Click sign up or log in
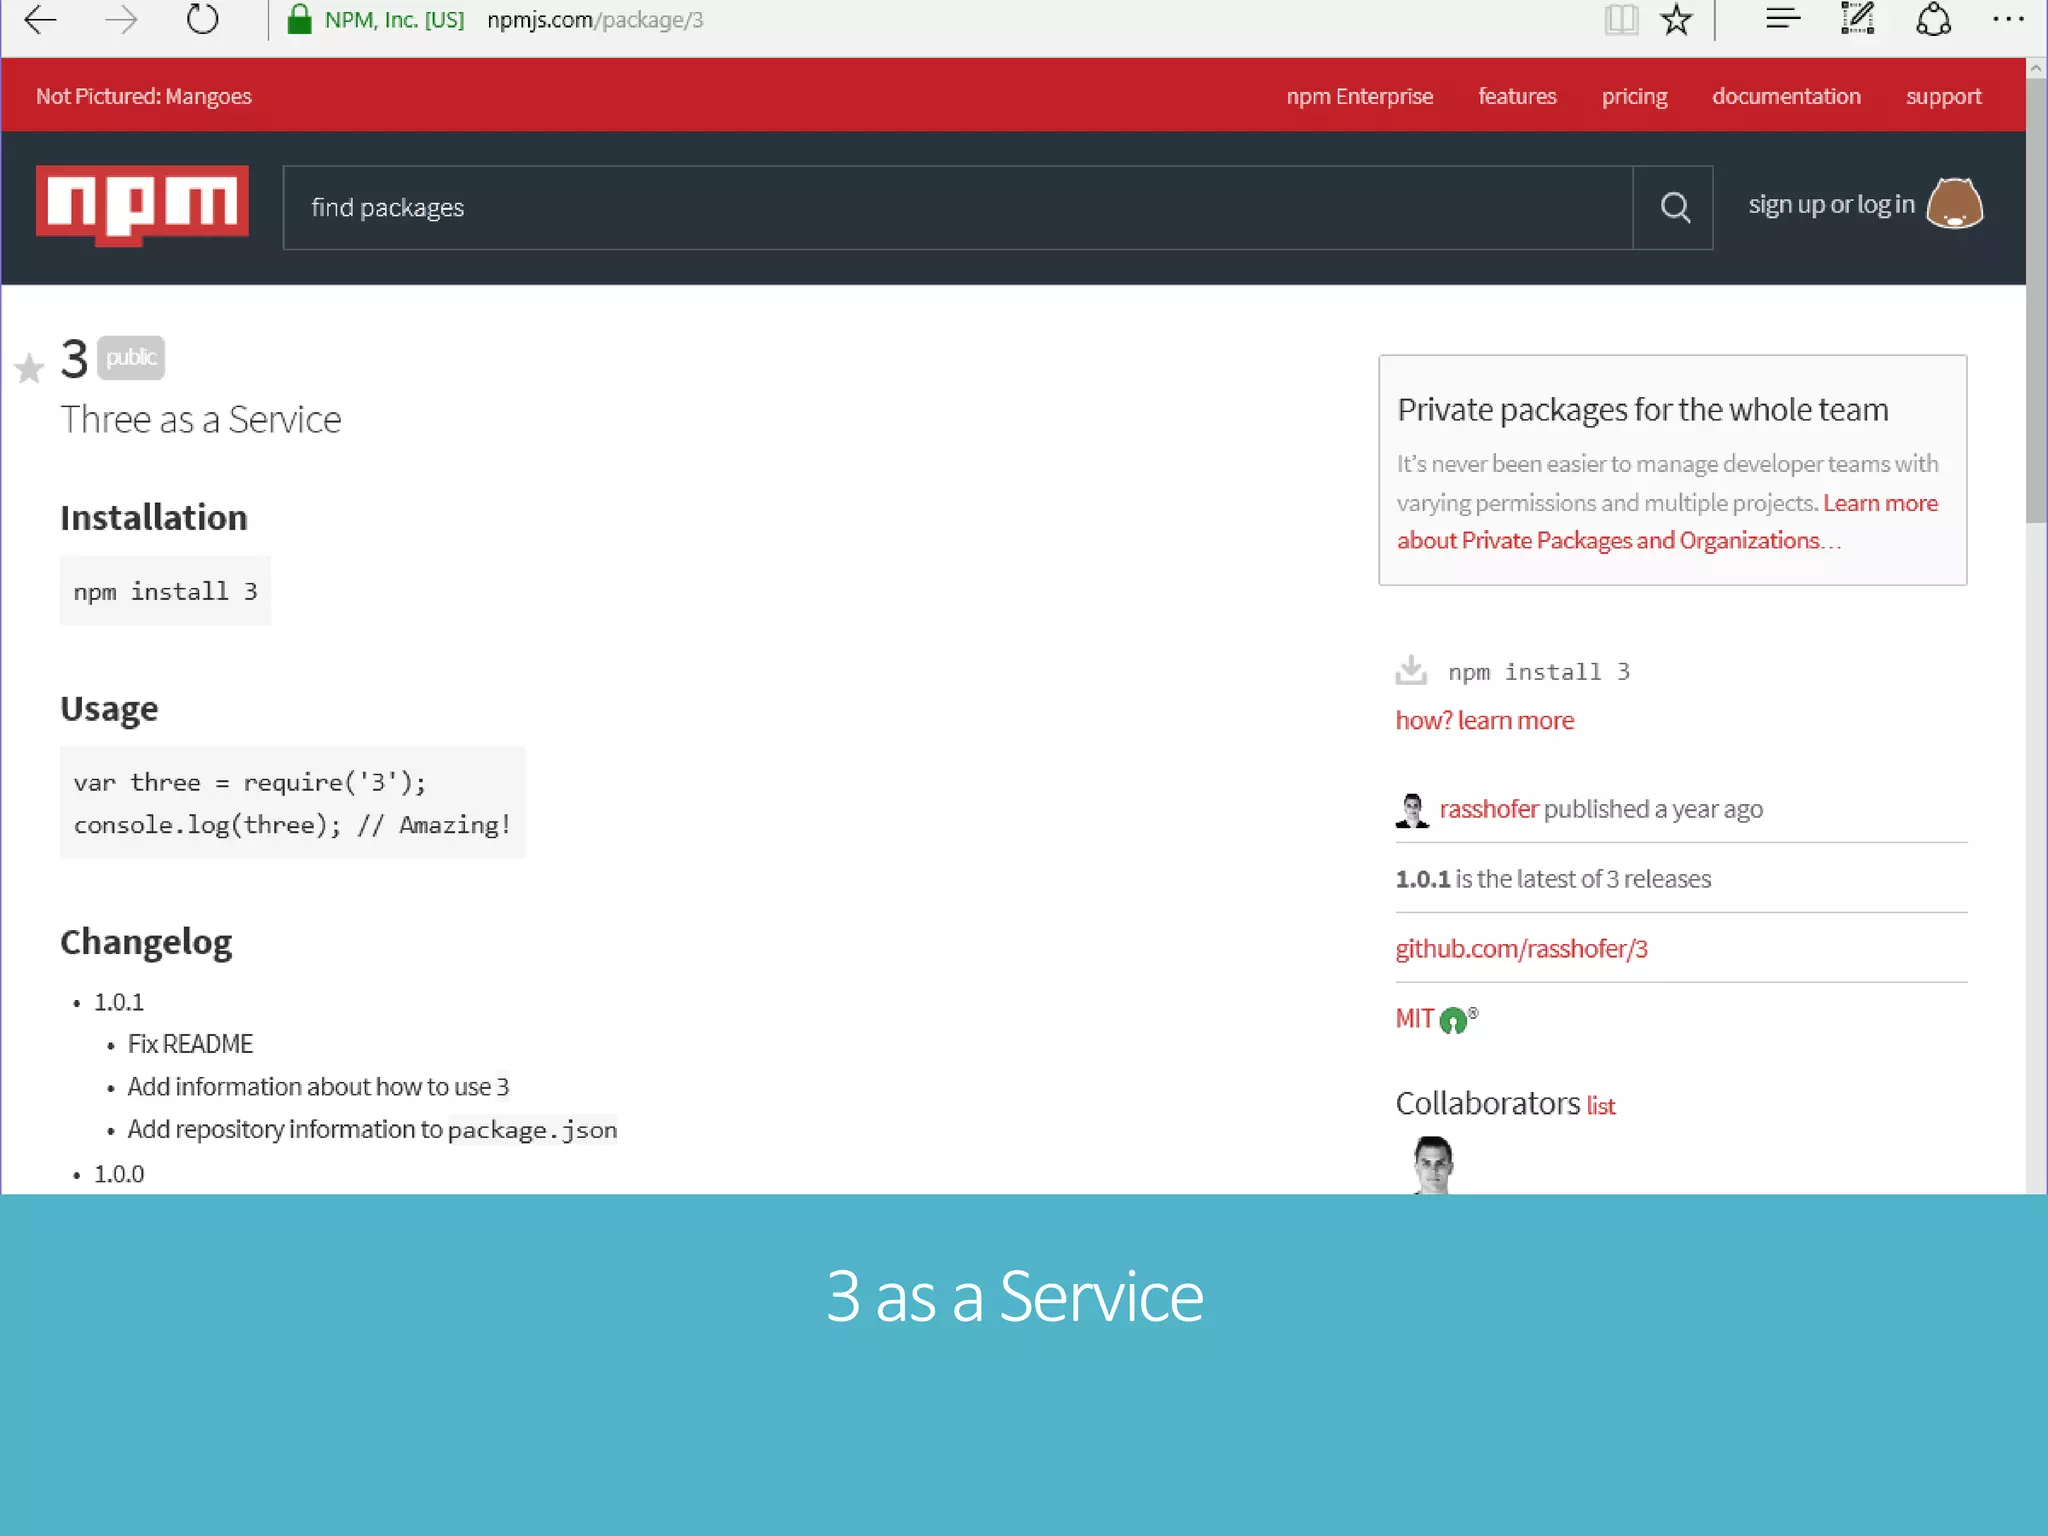This screenshot has height=1536, width=2048. 1831,205
